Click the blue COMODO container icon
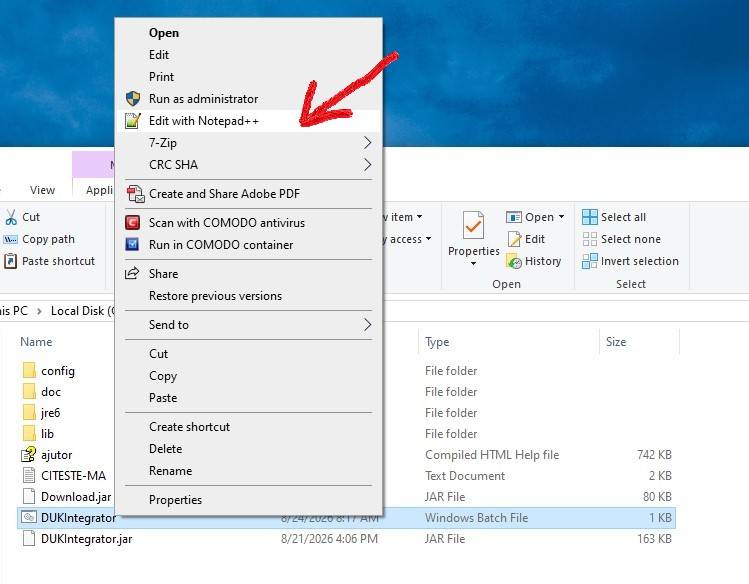 tap(132, 244)
